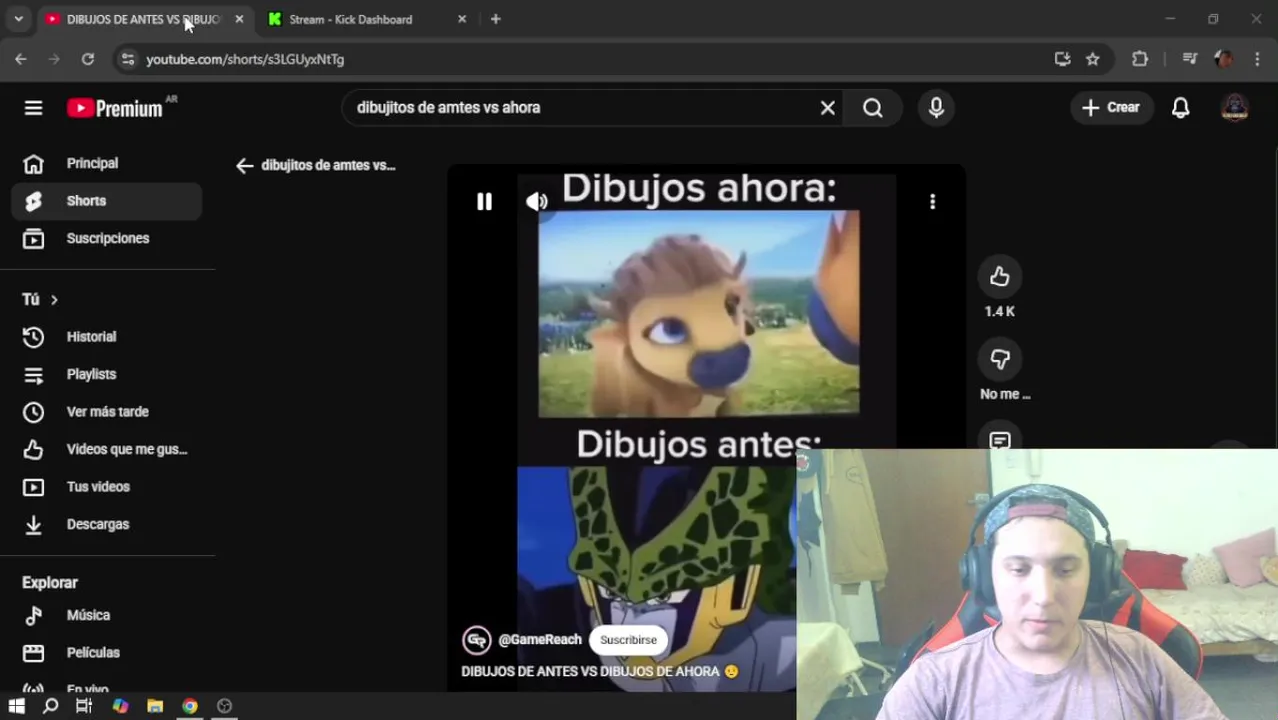Open Videos que me gustan
1278x720 pixels.
coord(107,449)
